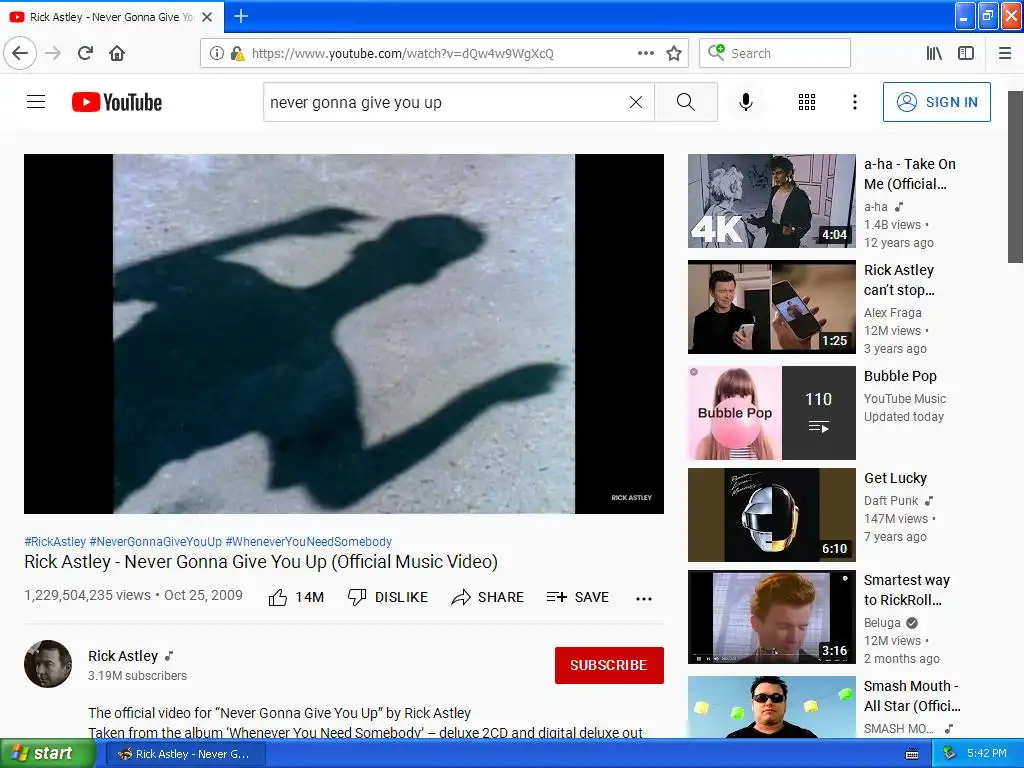This screenshot has height=768, width=1024.
Task: Click the browser forward arrow
Action: [x=53, y=54]
